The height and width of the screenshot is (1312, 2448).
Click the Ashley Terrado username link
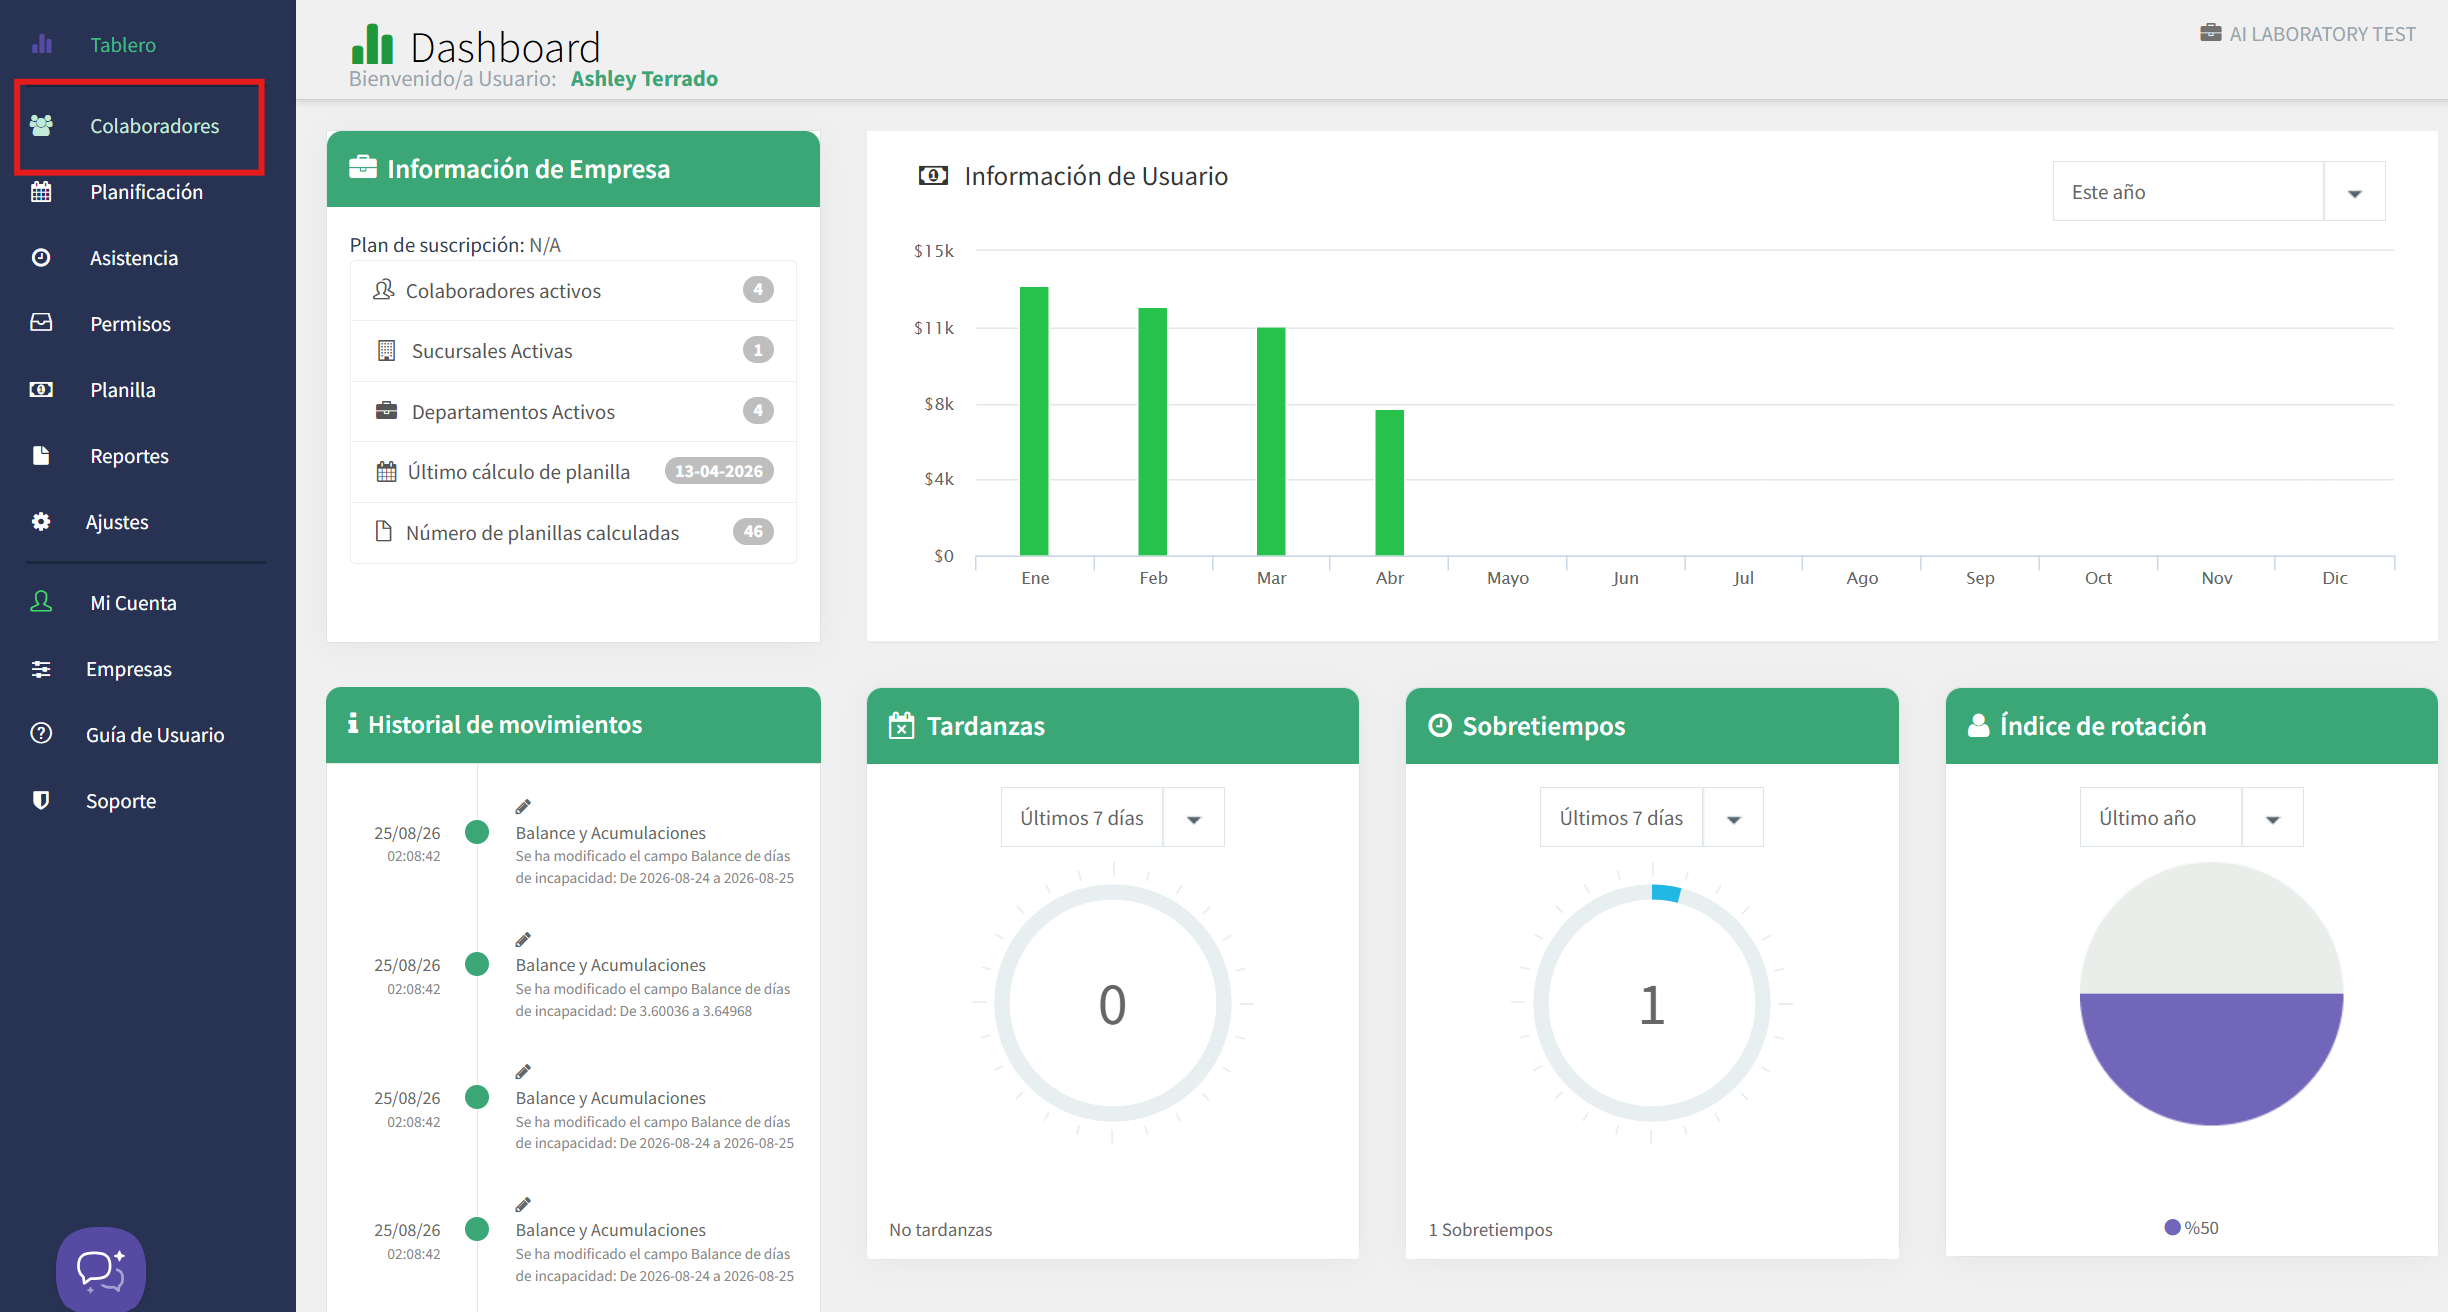644,79
